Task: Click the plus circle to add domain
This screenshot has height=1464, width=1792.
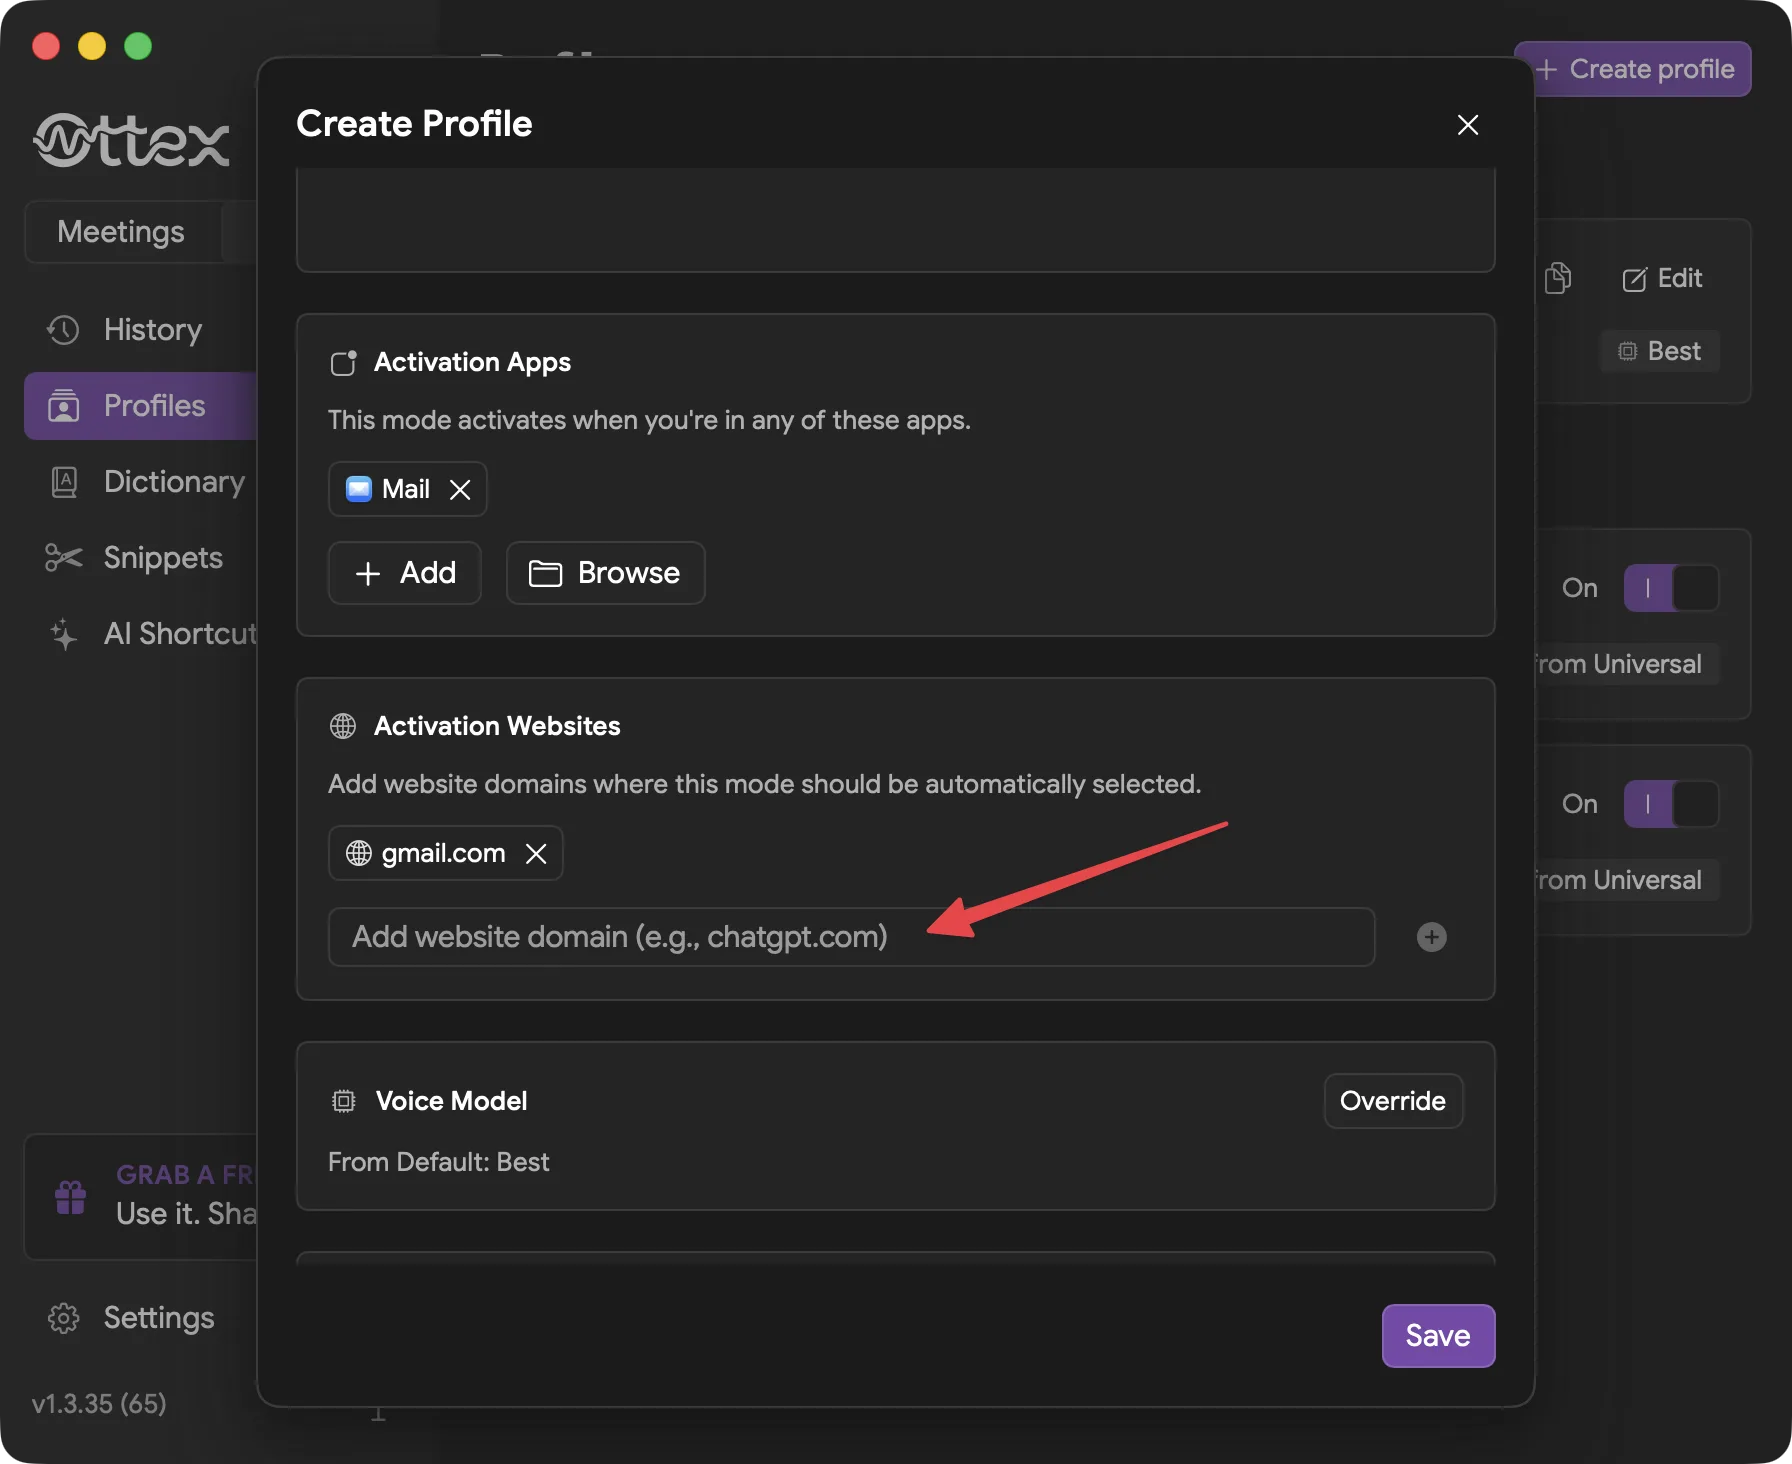Action: click(x=1432, y=937)
